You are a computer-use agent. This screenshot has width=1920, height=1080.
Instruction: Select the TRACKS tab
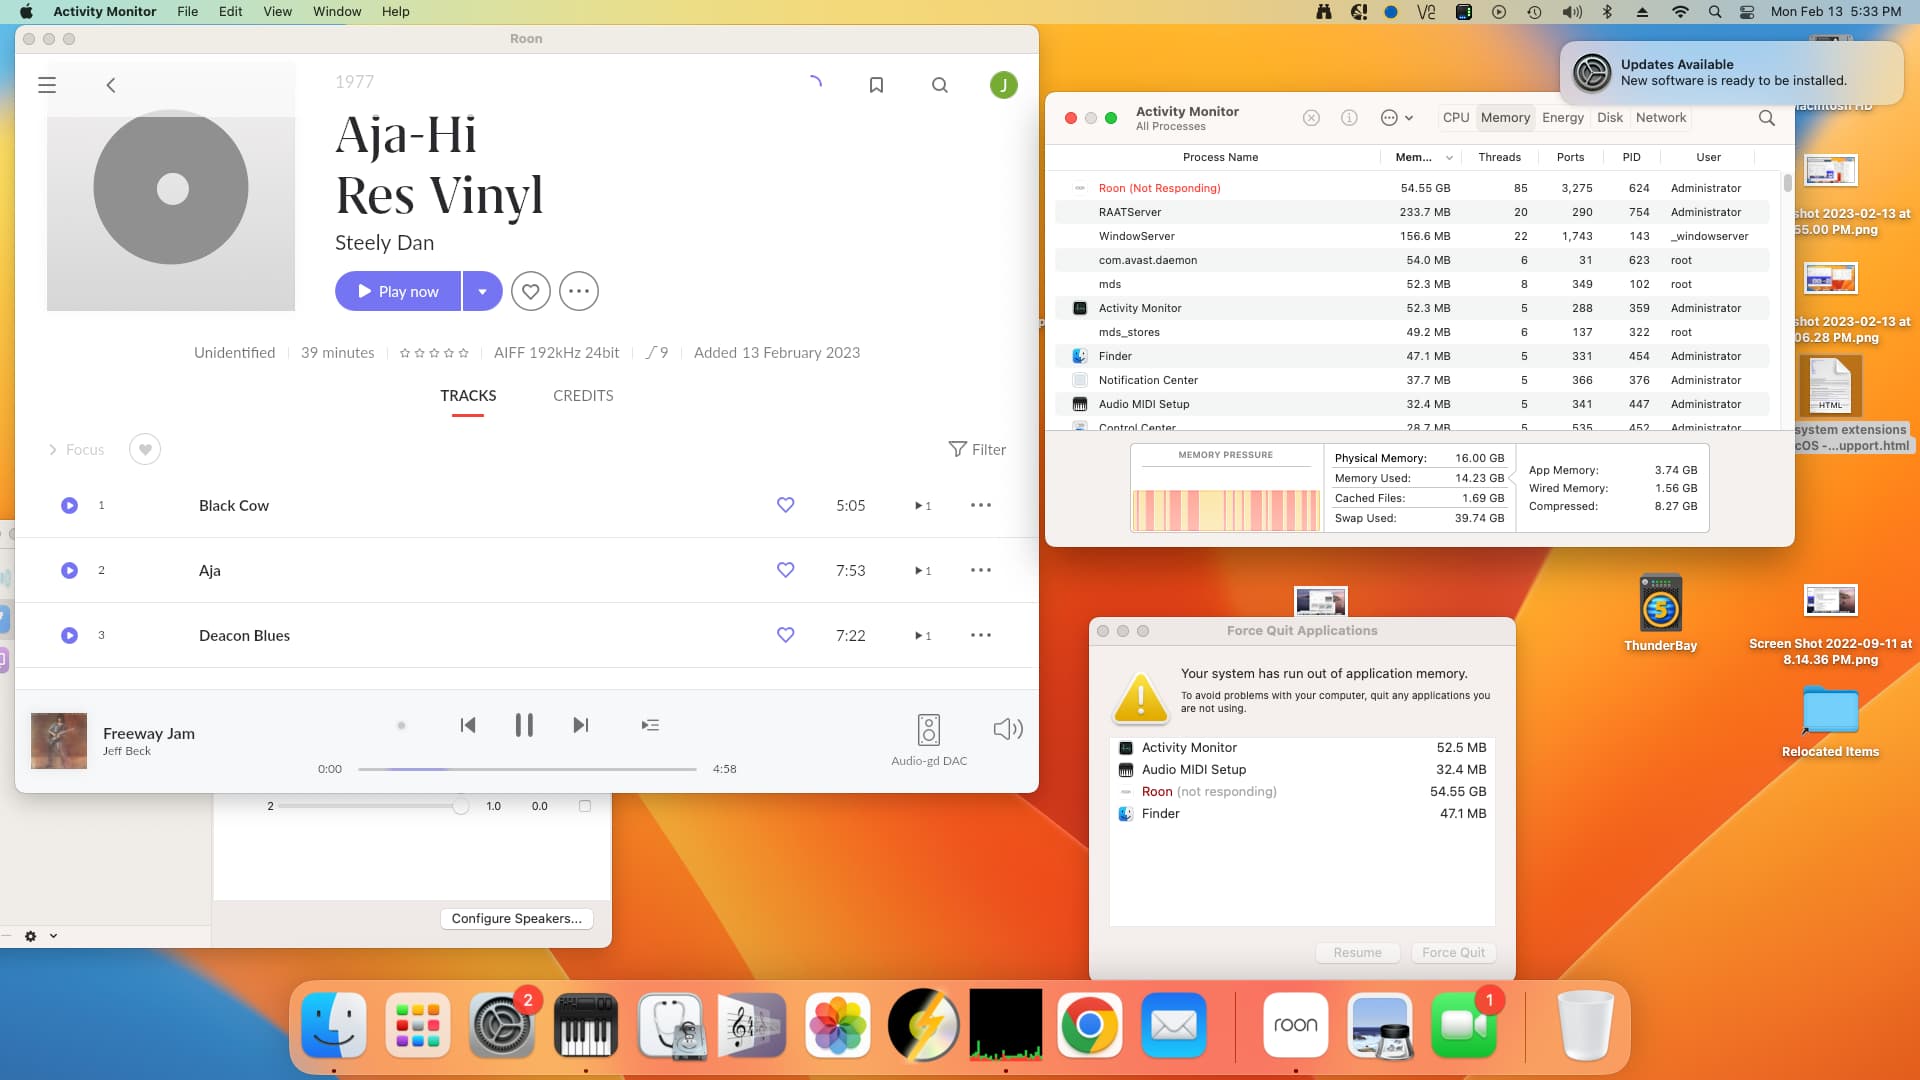(468, 396)
